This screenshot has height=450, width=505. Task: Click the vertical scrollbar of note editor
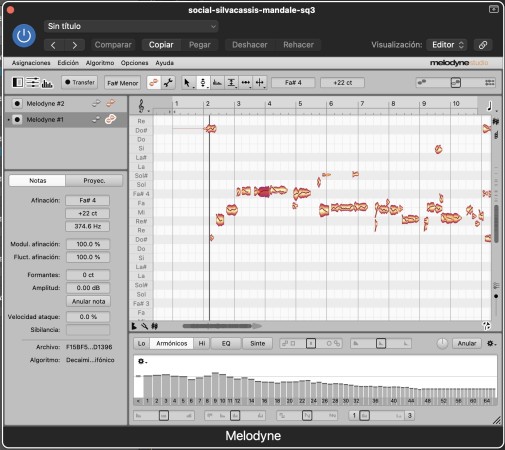click(496, 223)
